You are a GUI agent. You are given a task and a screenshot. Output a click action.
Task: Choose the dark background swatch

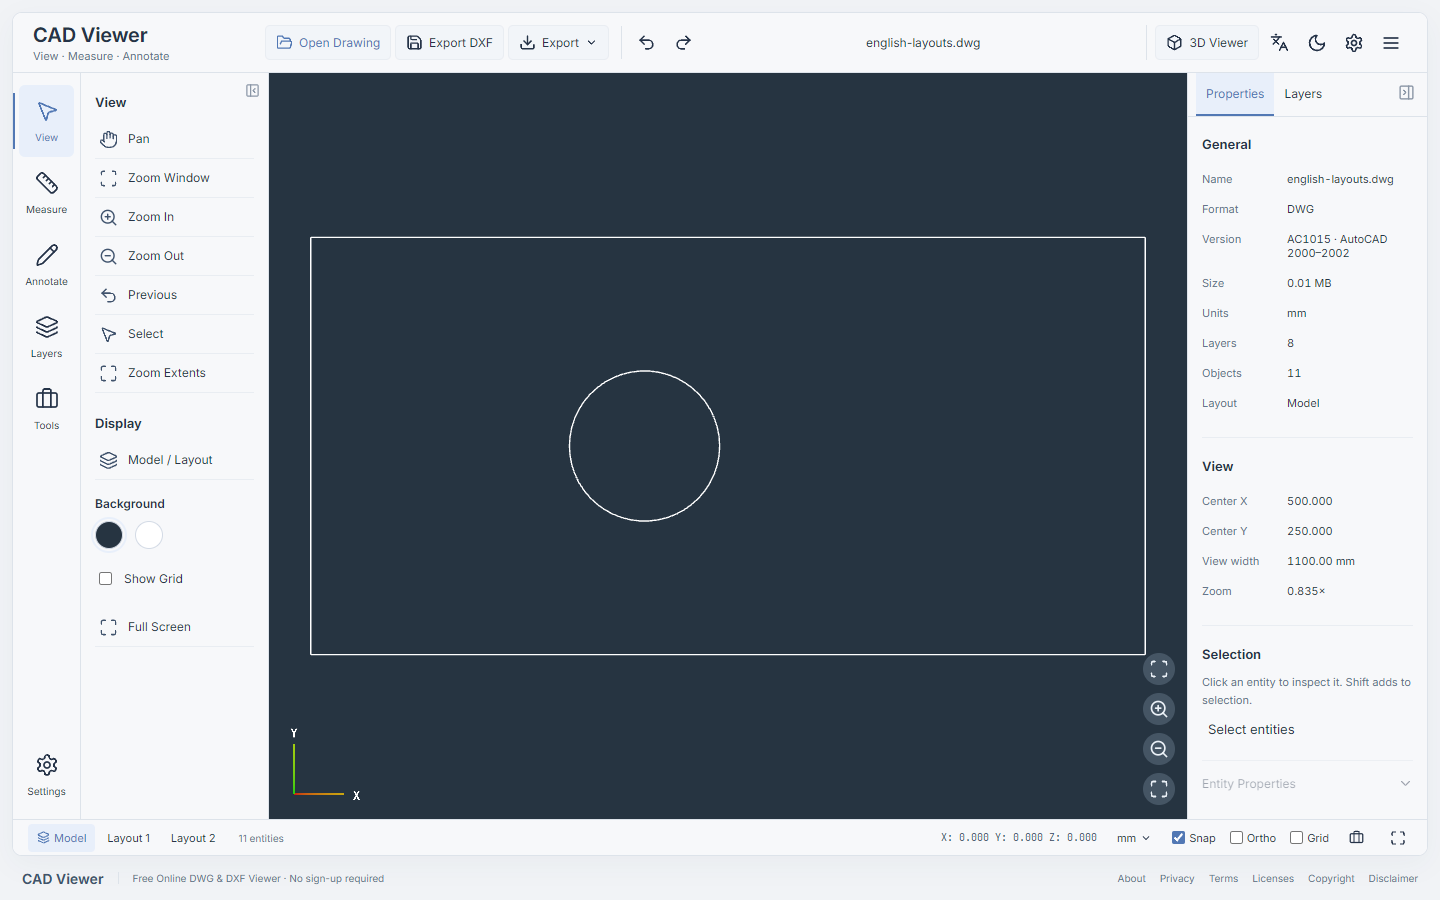tap(109, 535)
